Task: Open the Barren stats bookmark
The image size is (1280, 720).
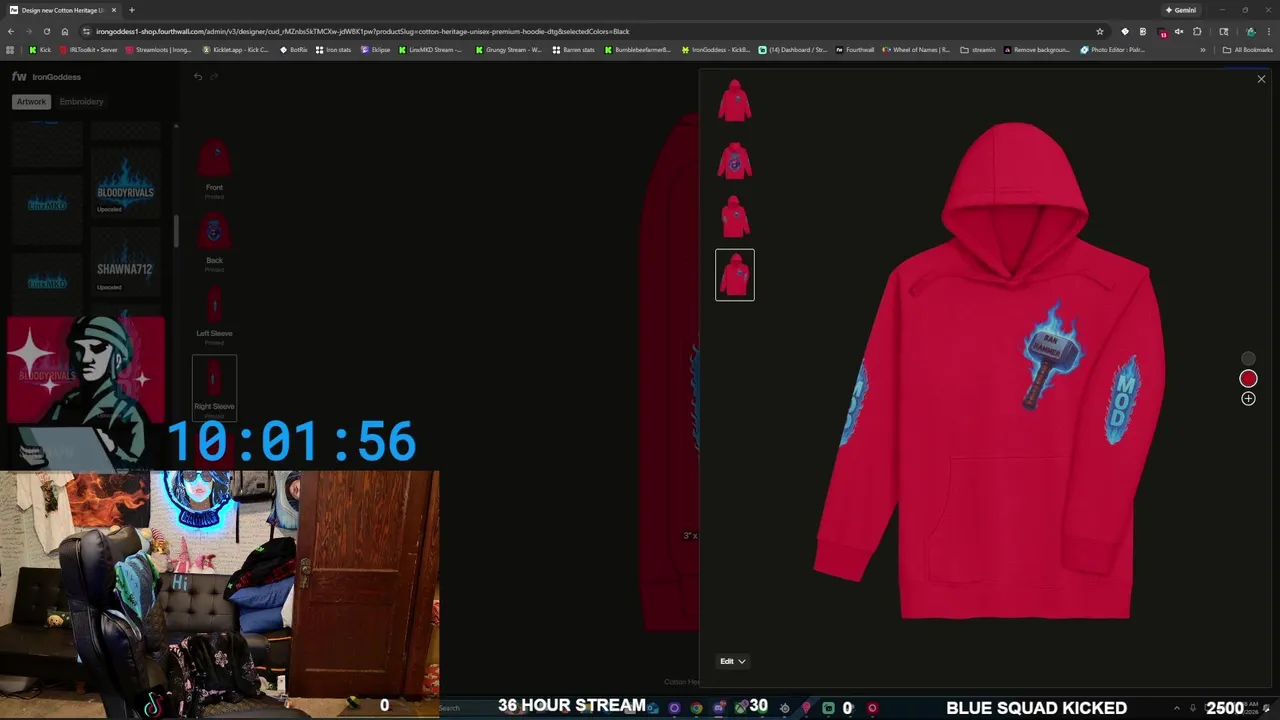Action: pos(574,49)
